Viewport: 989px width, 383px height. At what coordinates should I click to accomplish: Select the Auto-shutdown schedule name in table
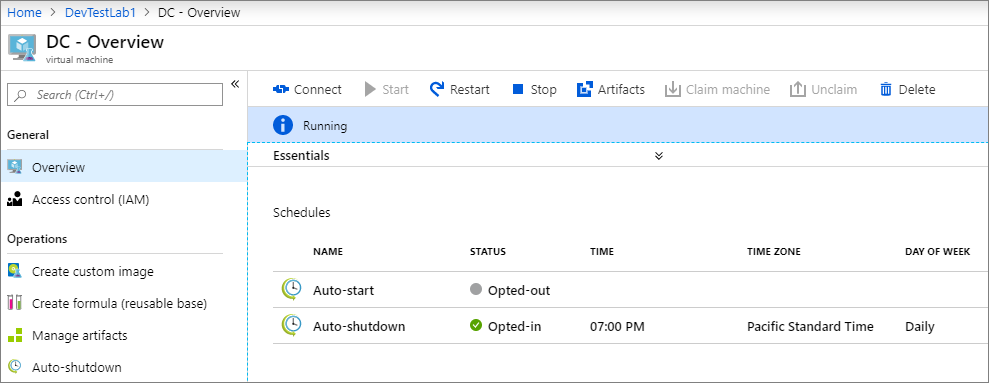pos(359,326)
